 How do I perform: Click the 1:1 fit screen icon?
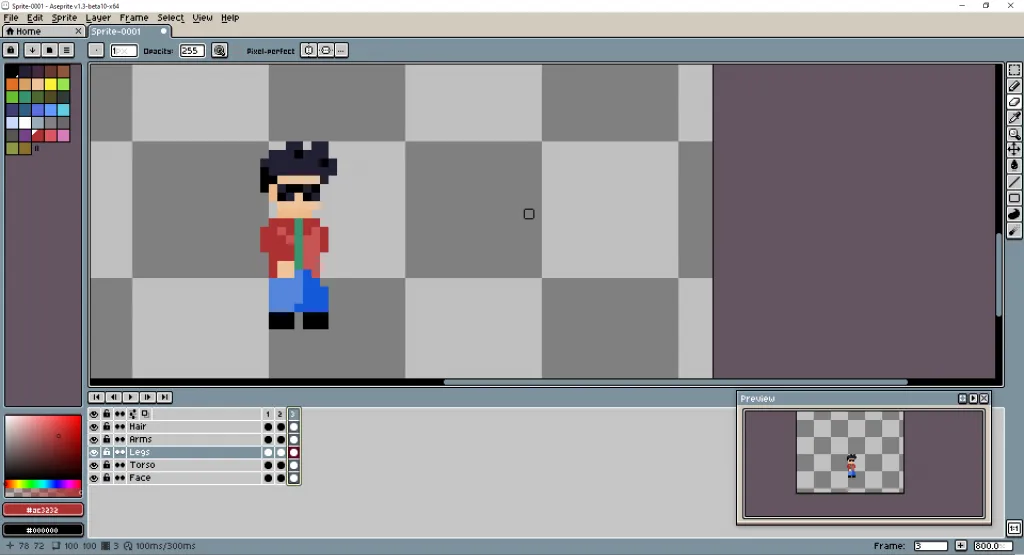[1014, 528]
